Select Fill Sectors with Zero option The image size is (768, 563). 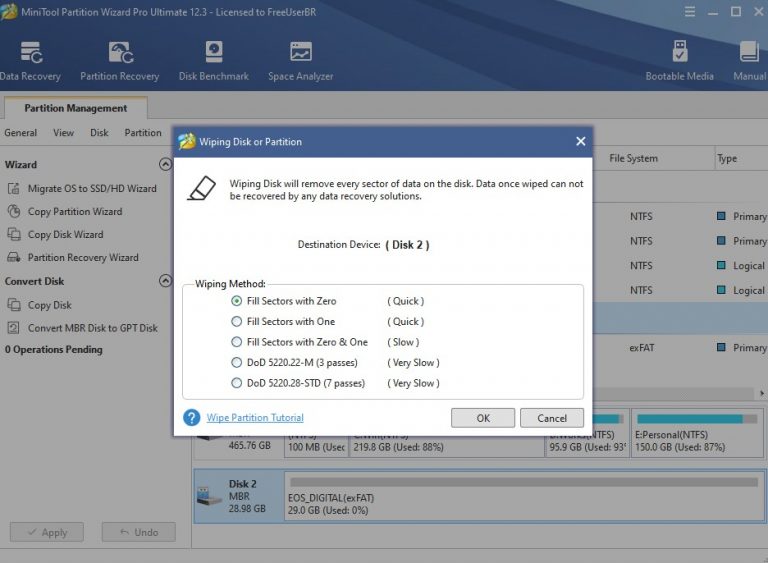[237, 301]
